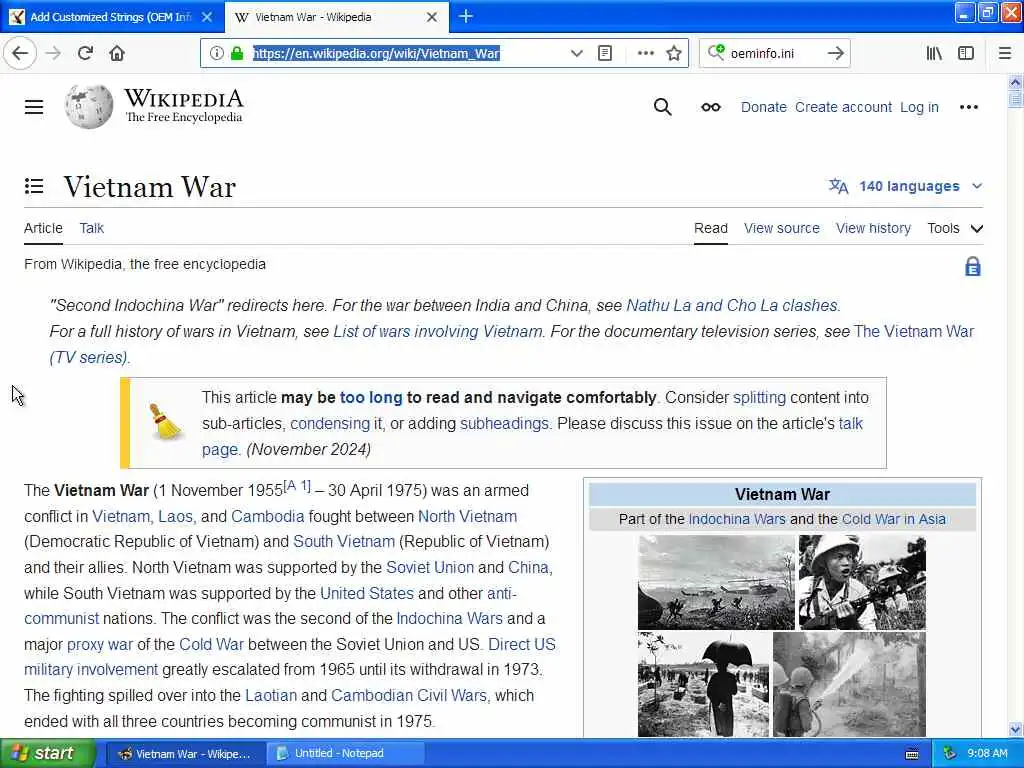Image resolution: width=1024 pixels, height=768 pixels.
Task: Open a new browser tab
Action: coord(466,16)
